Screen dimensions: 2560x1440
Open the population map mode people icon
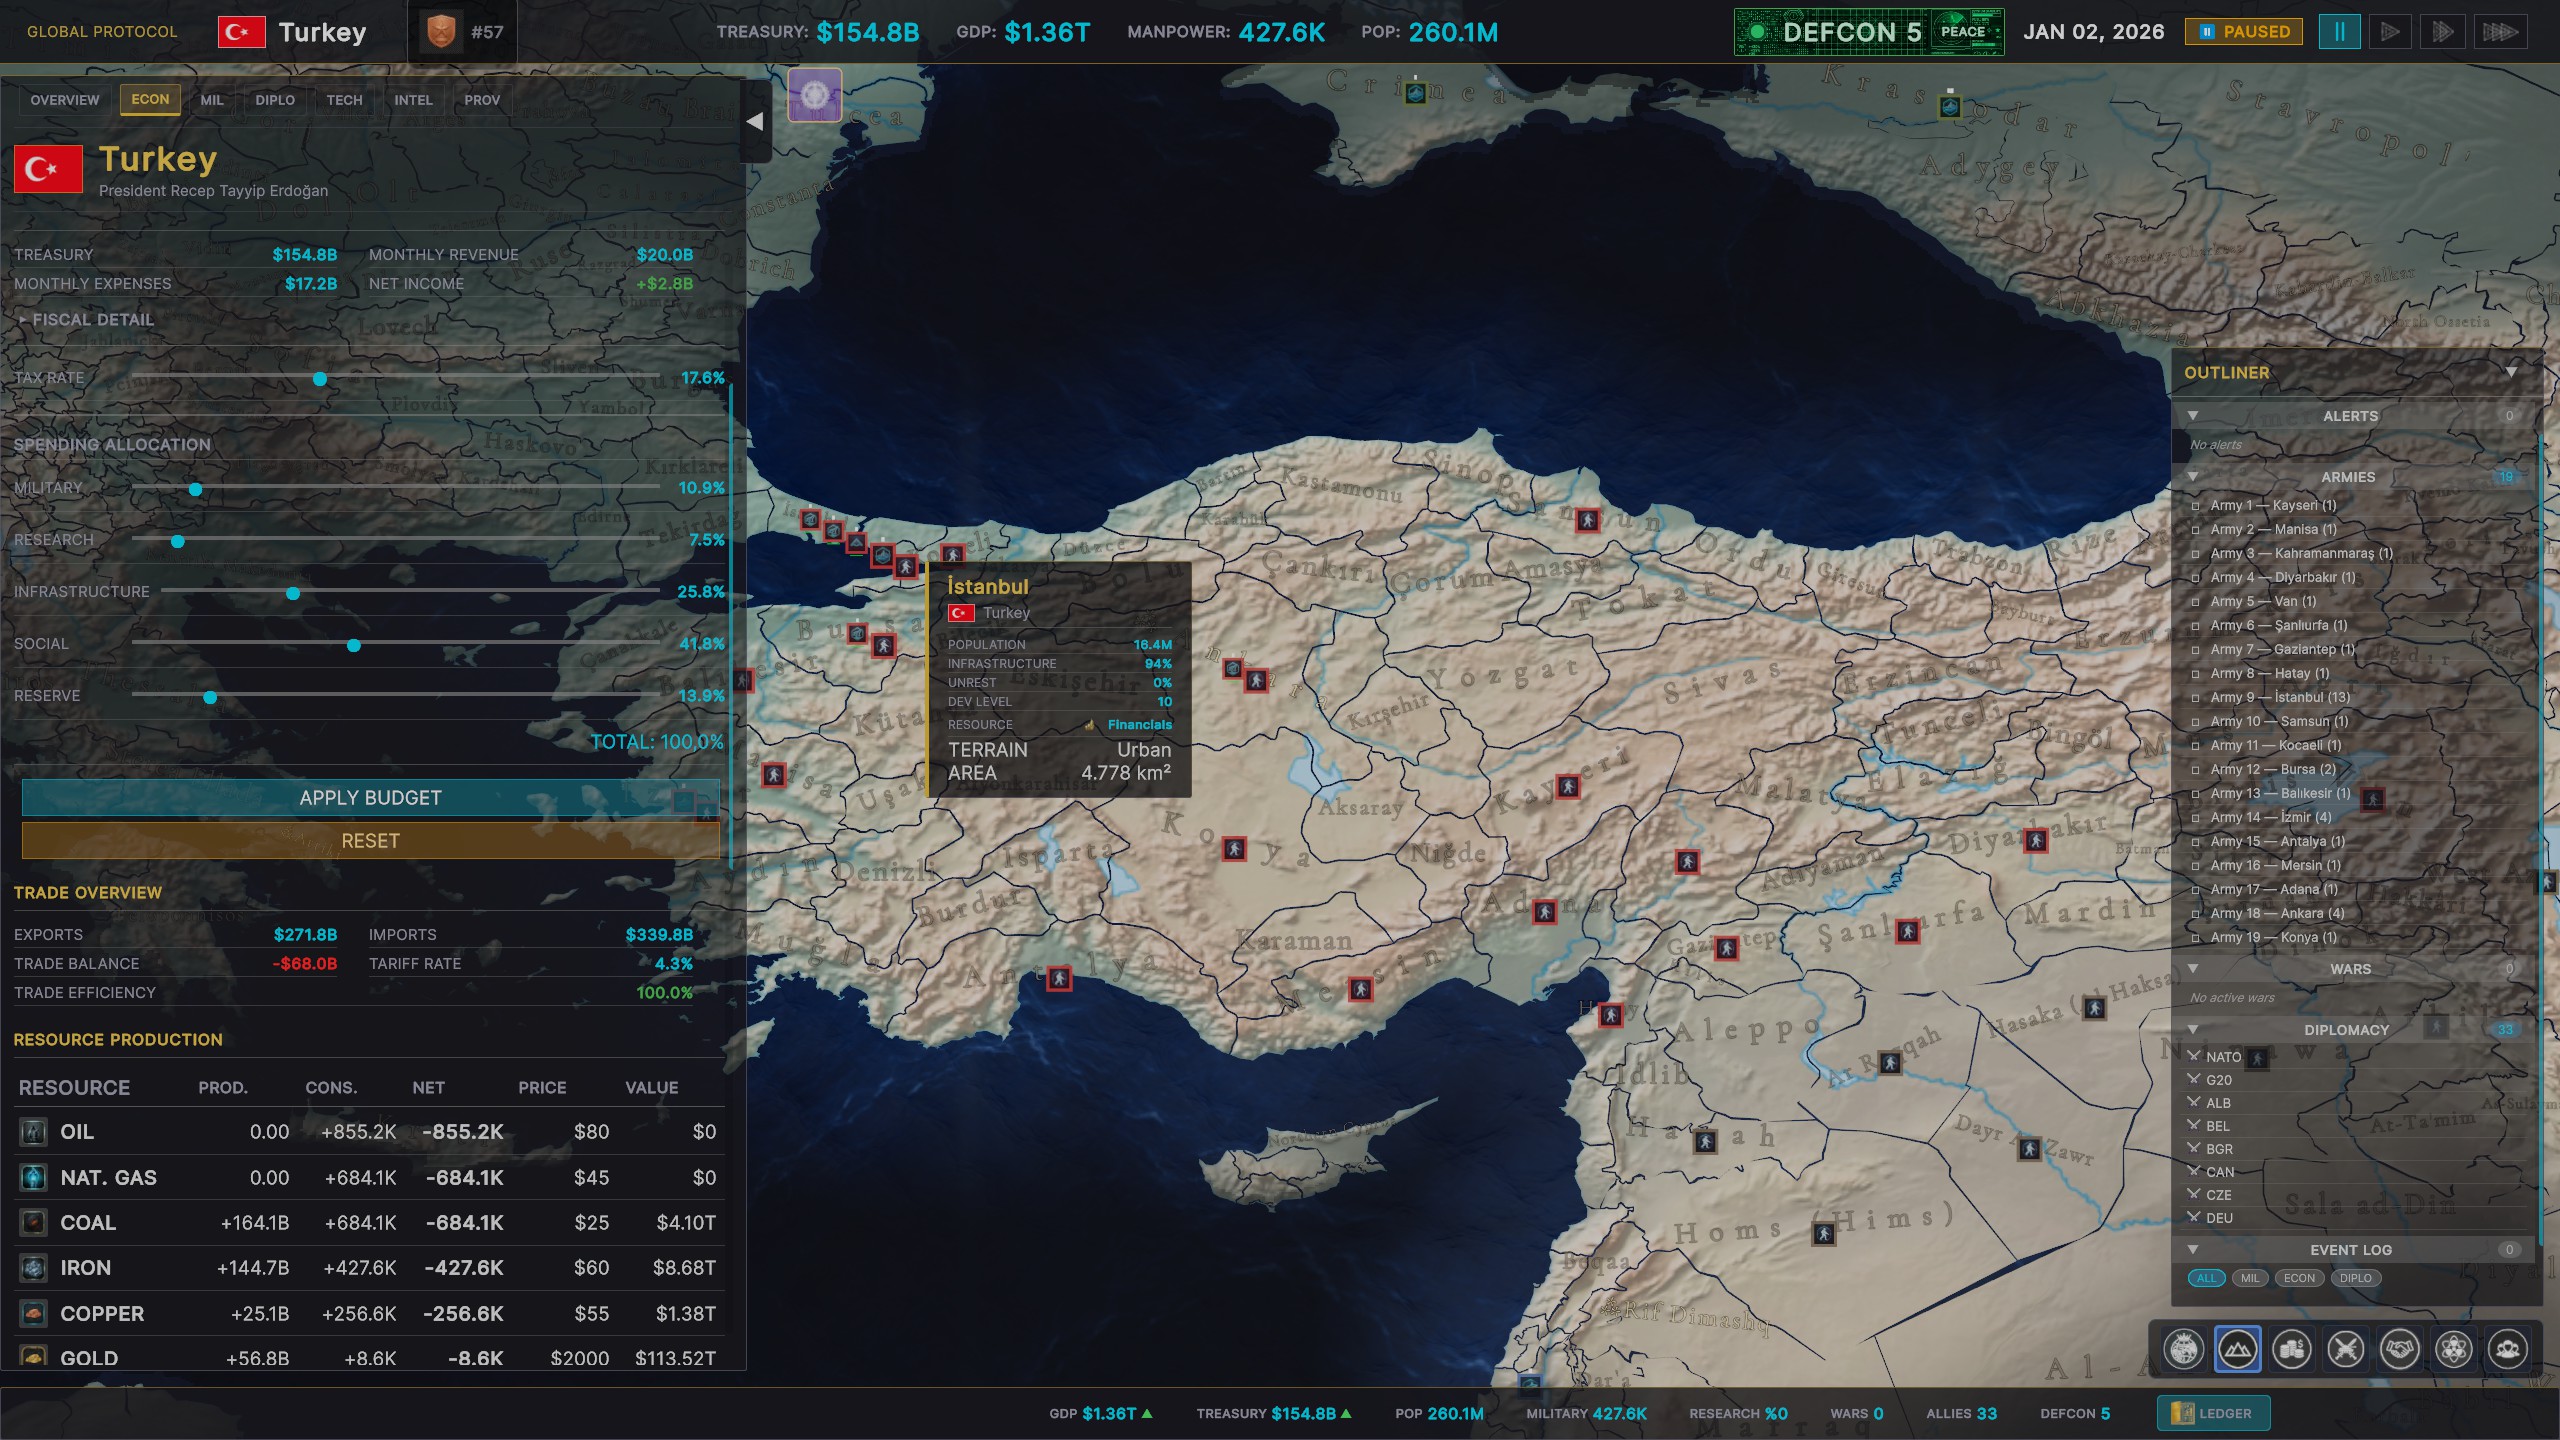(2509, 1349)
